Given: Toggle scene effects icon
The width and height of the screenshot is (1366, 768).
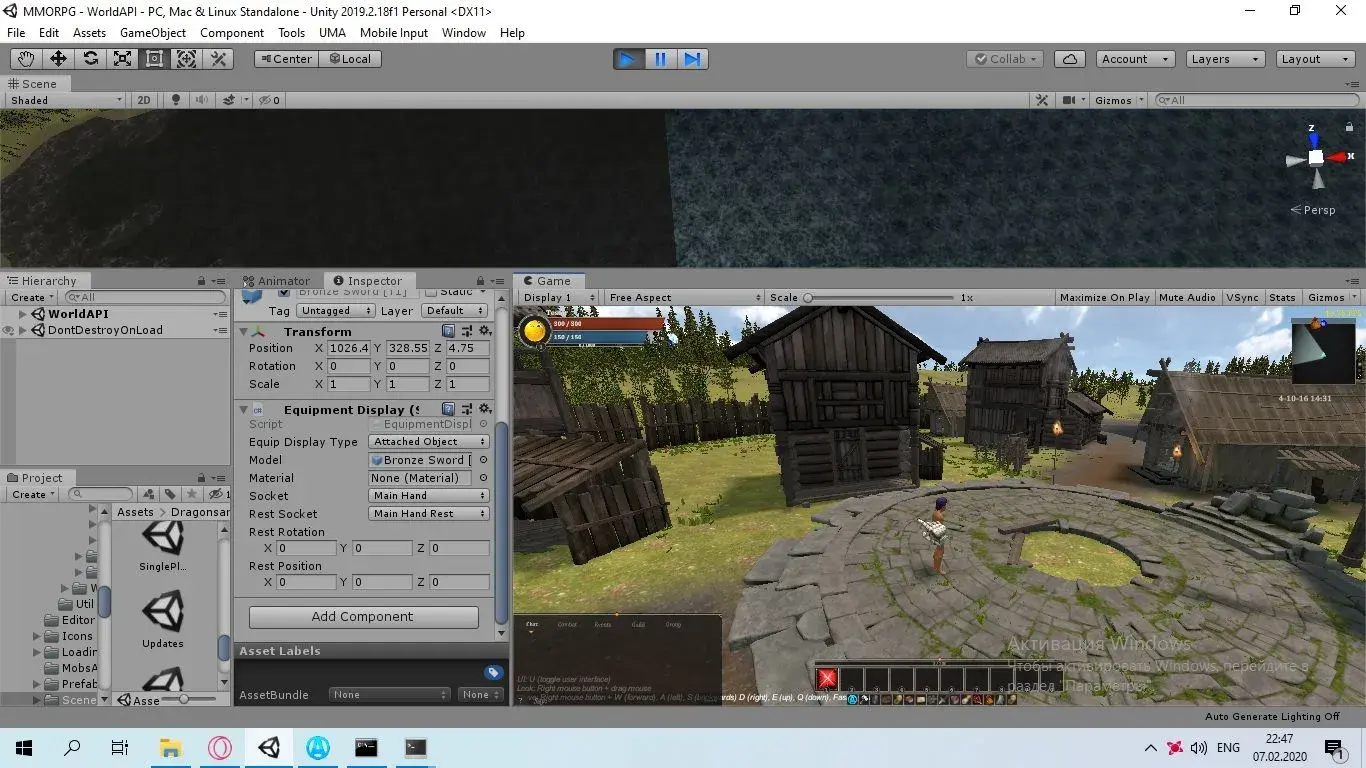Looking at the screenshot, I should [230, 100].
